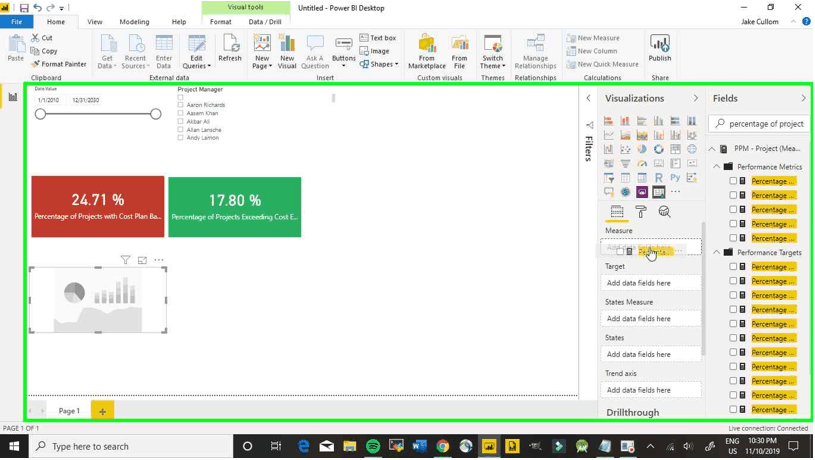
Task: Click the Publish button
Action: click(660, 48)
